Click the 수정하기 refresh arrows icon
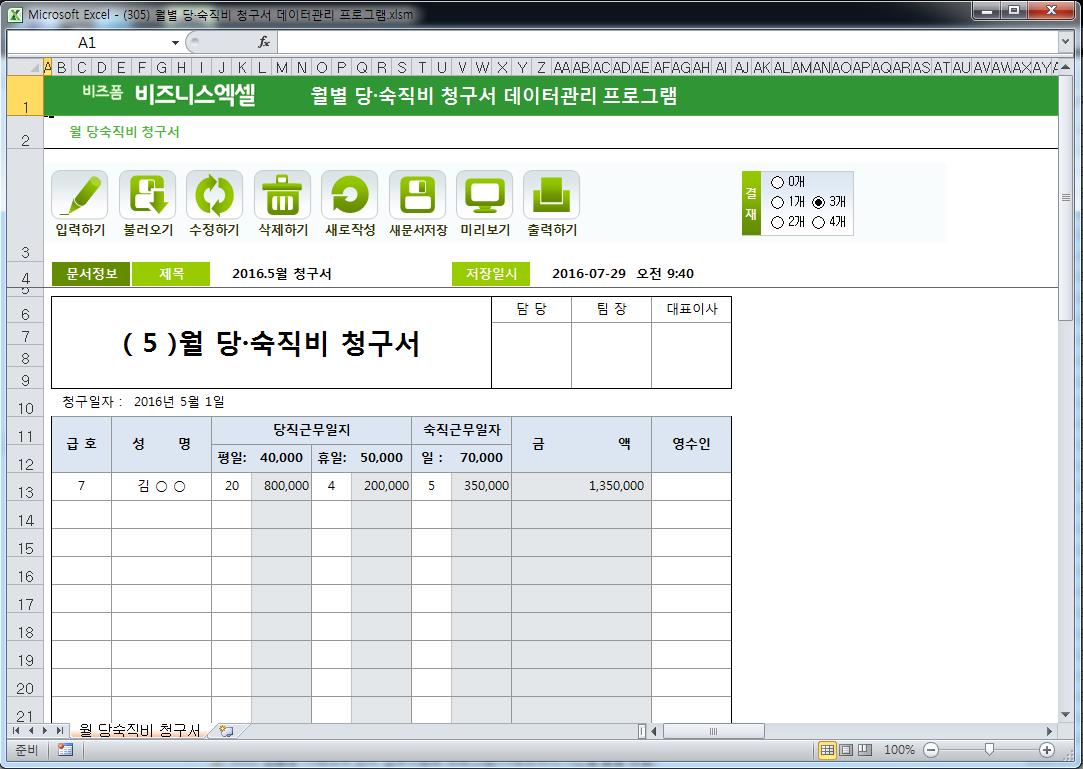This screenshot has width=1083, height=769. pyautogui.click(x=215, y=196)
